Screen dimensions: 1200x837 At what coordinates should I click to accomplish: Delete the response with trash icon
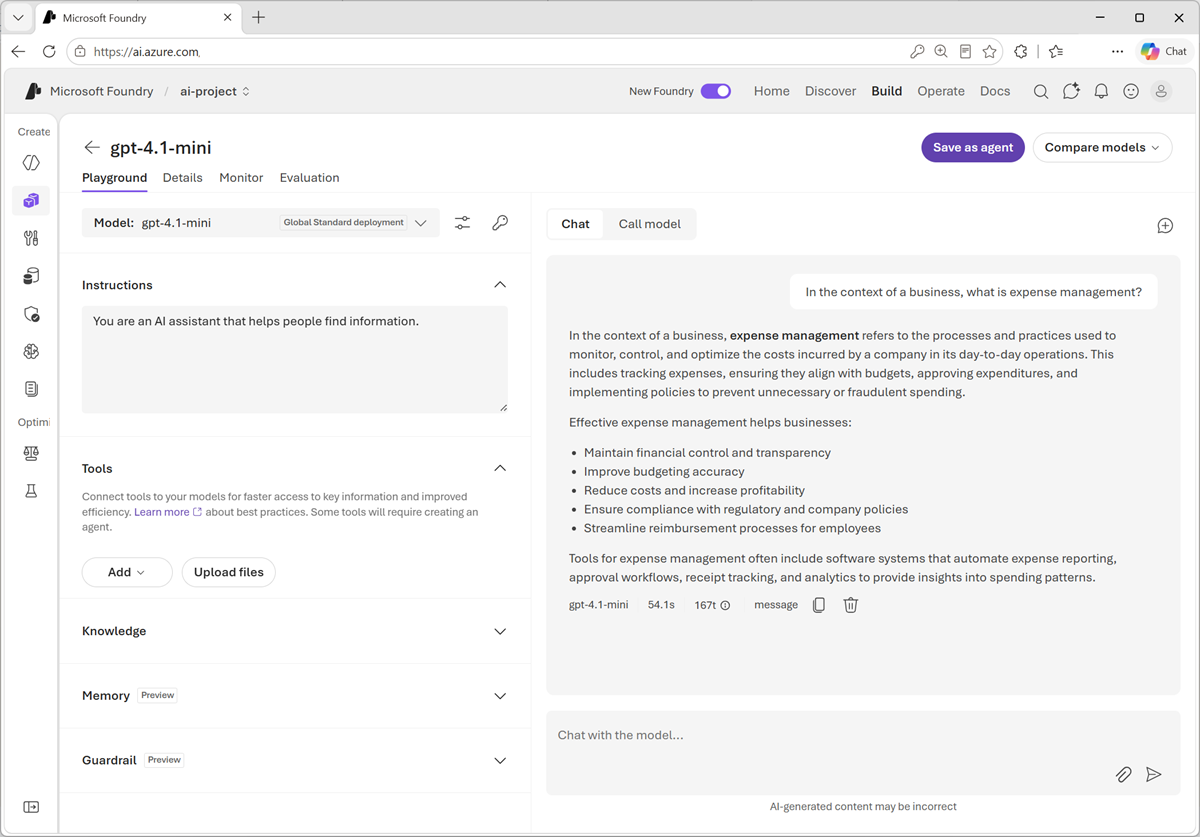click(851, 605)
